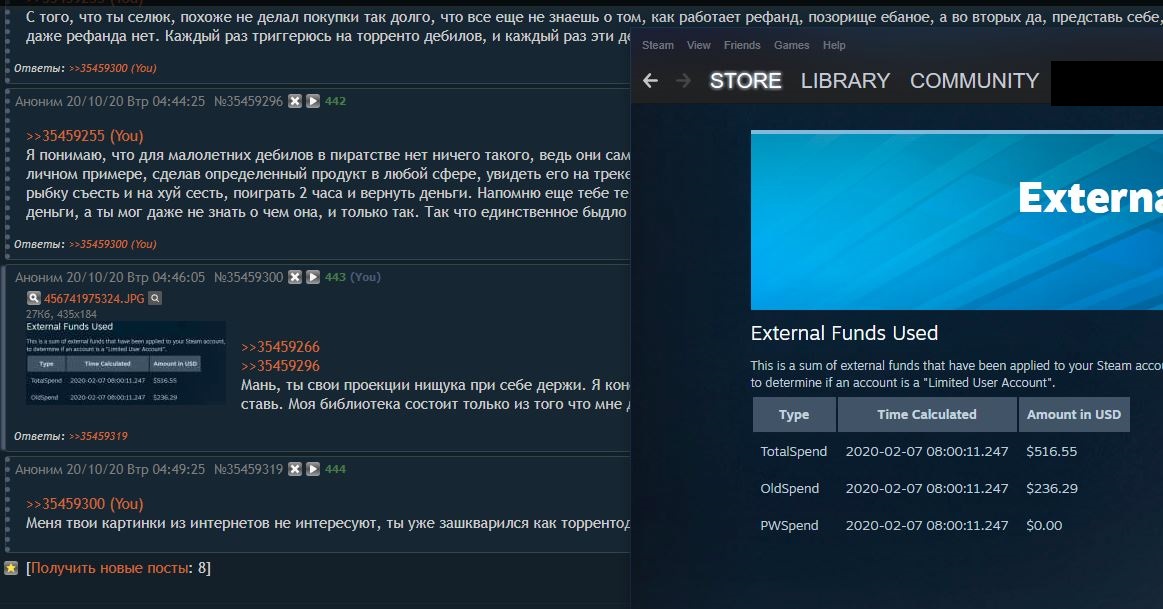Screen dimensions: 1163x609
Task: Open the Games menu in Steam
Action: click(791, 45)
